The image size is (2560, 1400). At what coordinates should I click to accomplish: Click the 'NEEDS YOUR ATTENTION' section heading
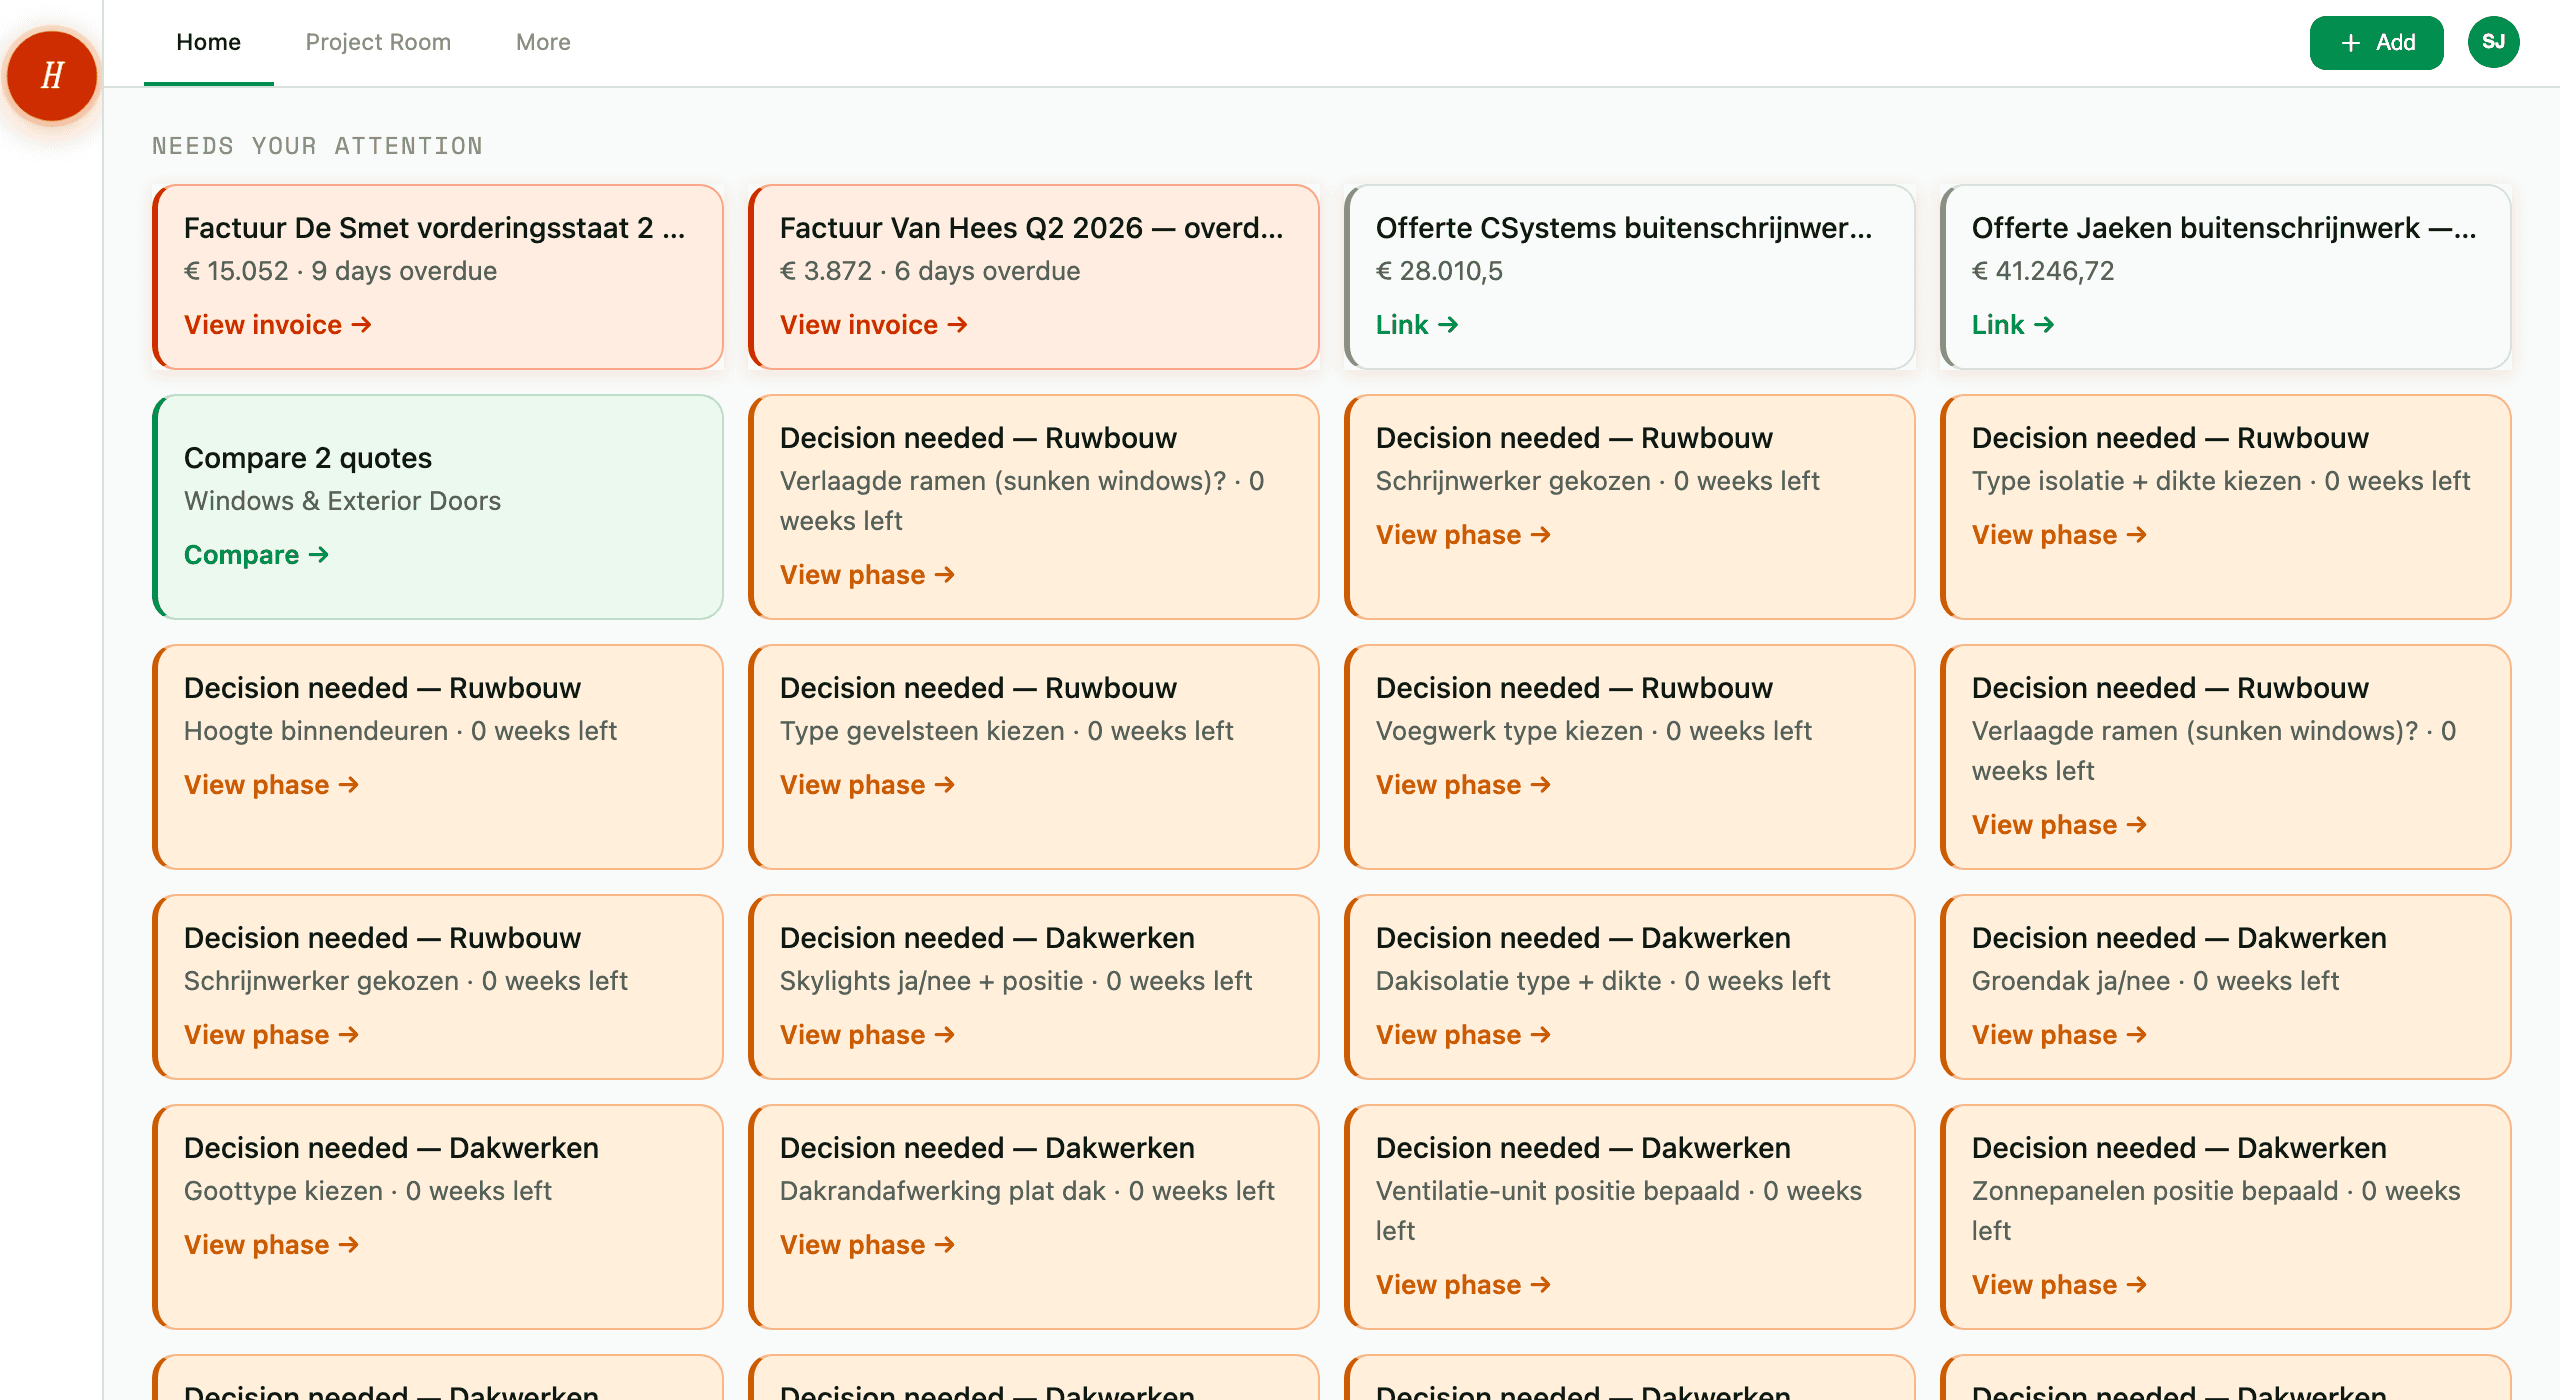click(317, 146)
